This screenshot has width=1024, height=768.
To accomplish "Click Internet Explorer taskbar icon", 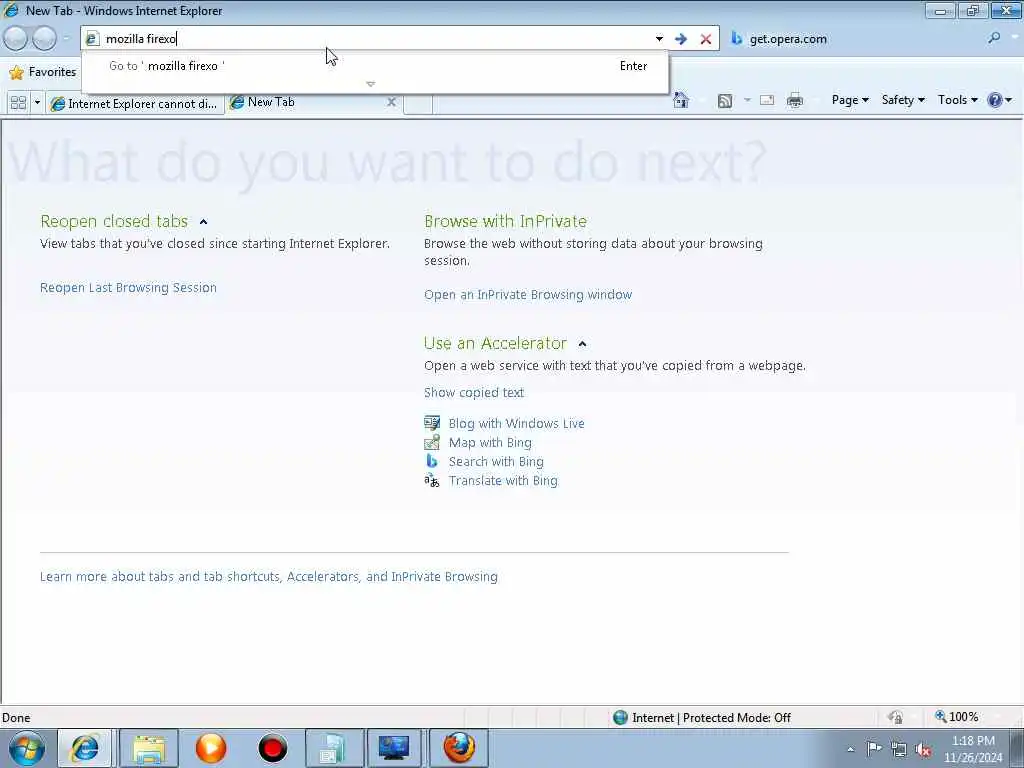I will pyautogui.click(x=85, y=748).
